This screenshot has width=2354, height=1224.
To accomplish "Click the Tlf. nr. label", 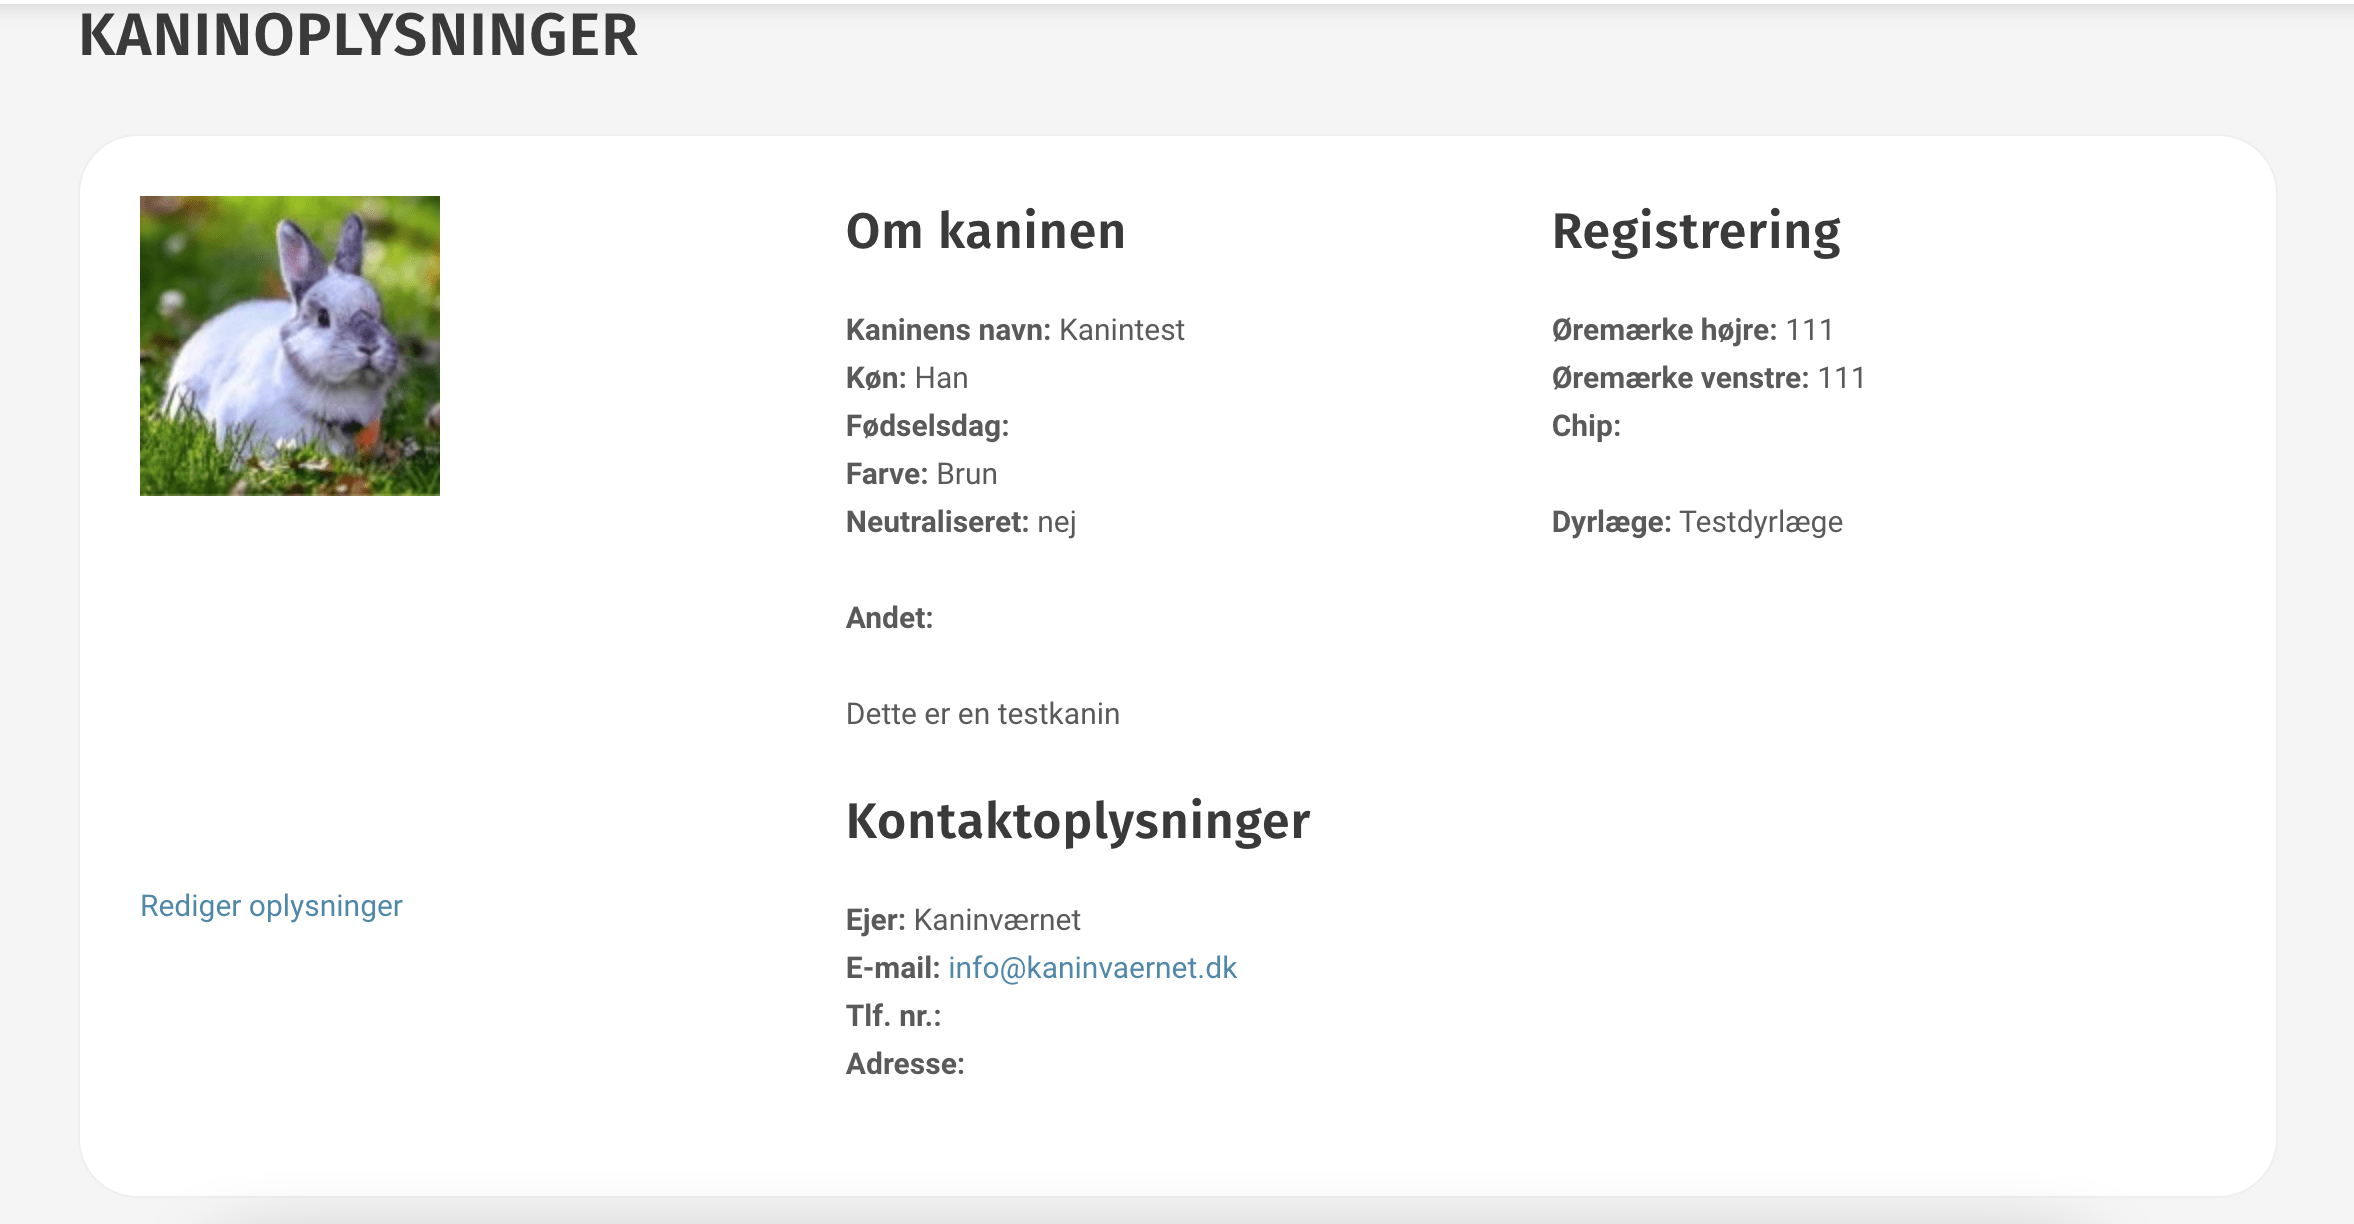I will pyautogui.click(x=893, y=1016).
